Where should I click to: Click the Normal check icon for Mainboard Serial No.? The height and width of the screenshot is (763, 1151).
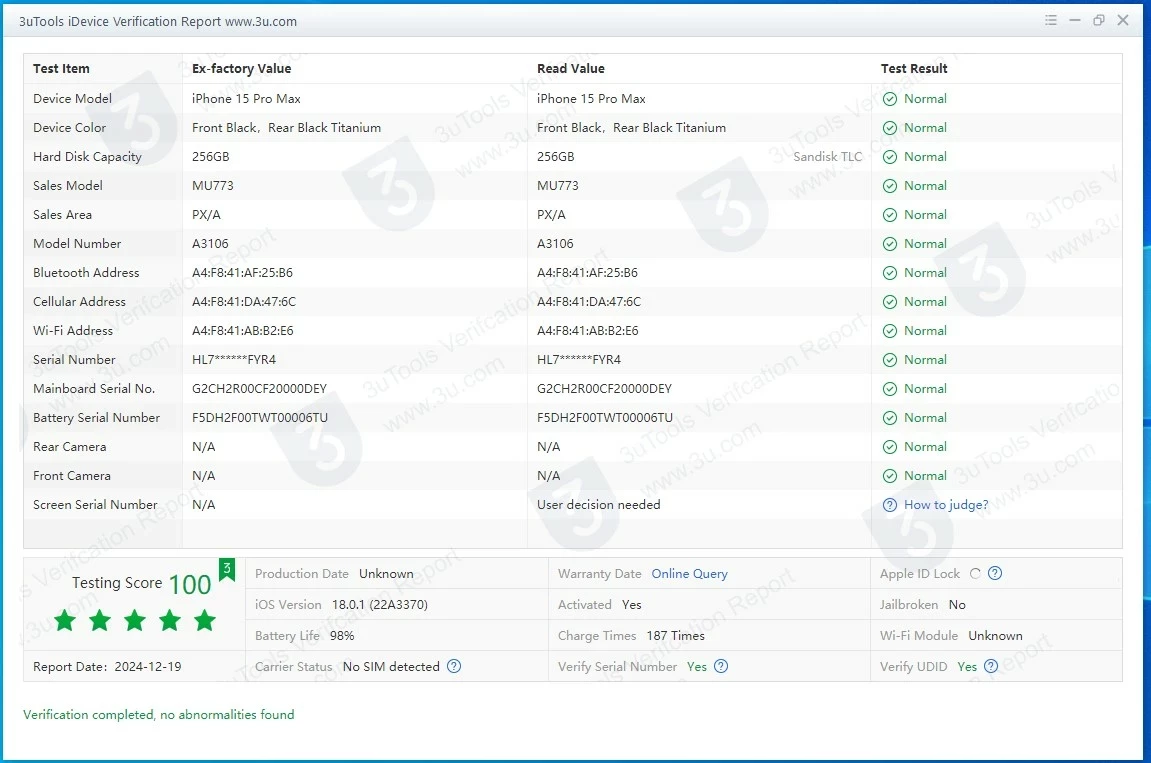click(x=890, y=389)
